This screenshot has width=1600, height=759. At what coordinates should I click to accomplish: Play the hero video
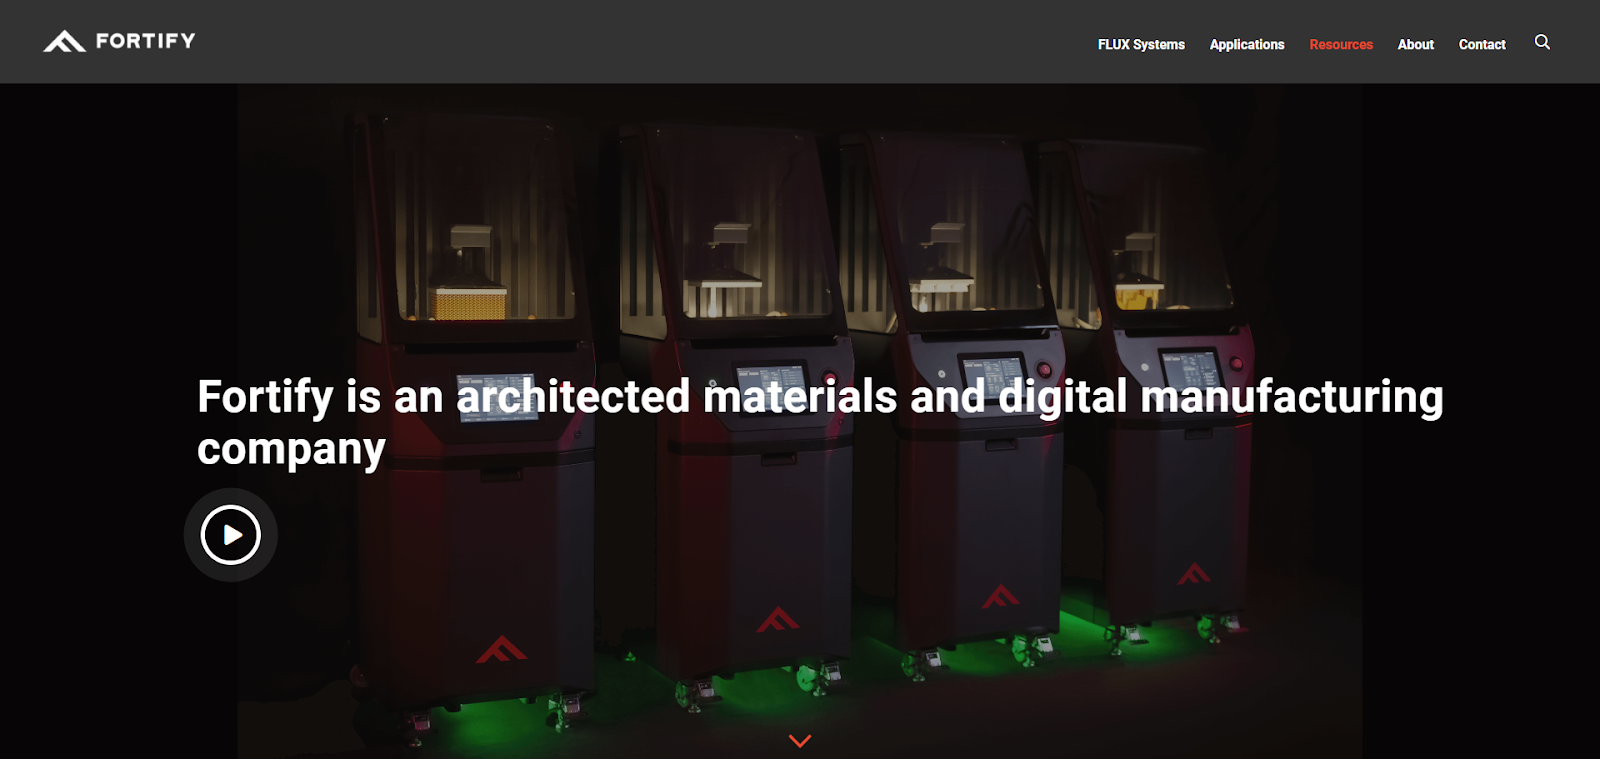[231, 535]
